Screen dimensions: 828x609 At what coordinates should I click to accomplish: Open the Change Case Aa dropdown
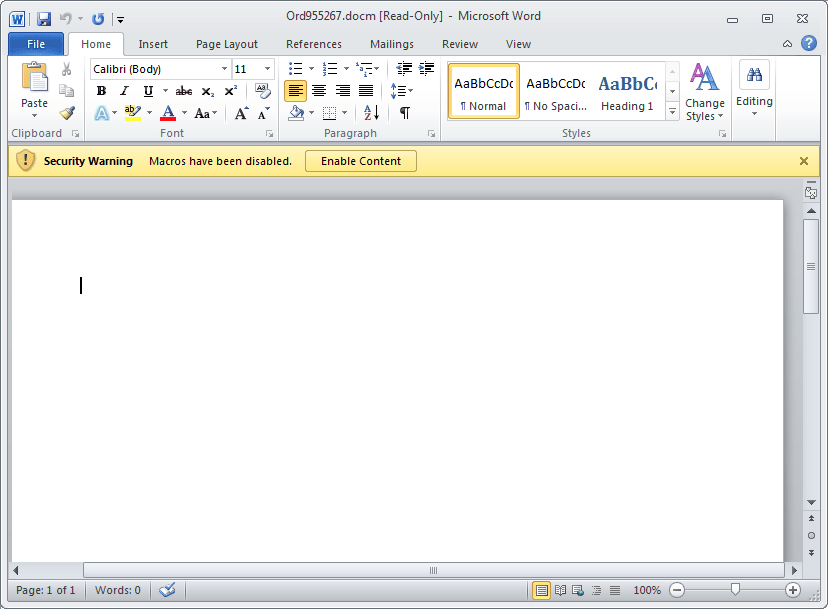[x=205, y=113]
